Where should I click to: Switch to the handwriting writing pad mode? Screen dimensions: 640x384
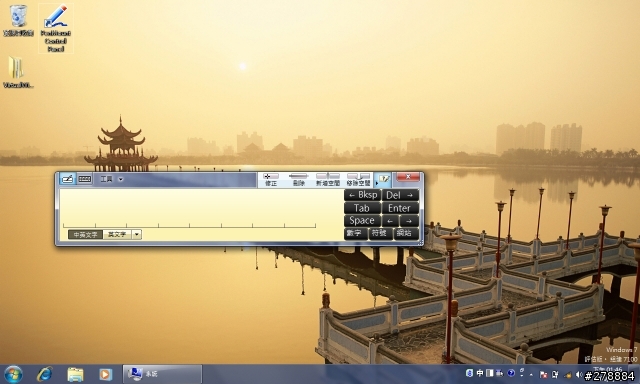click(x=67, y=179)
